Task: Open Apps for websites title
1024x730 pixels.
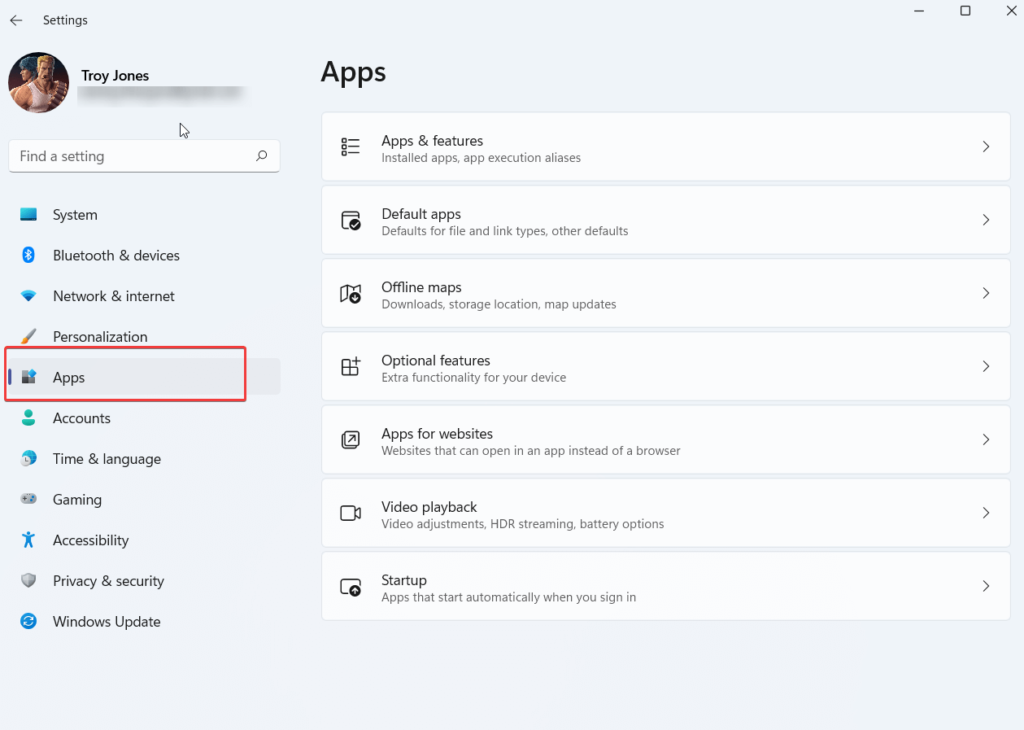Action: coord(437,434)
